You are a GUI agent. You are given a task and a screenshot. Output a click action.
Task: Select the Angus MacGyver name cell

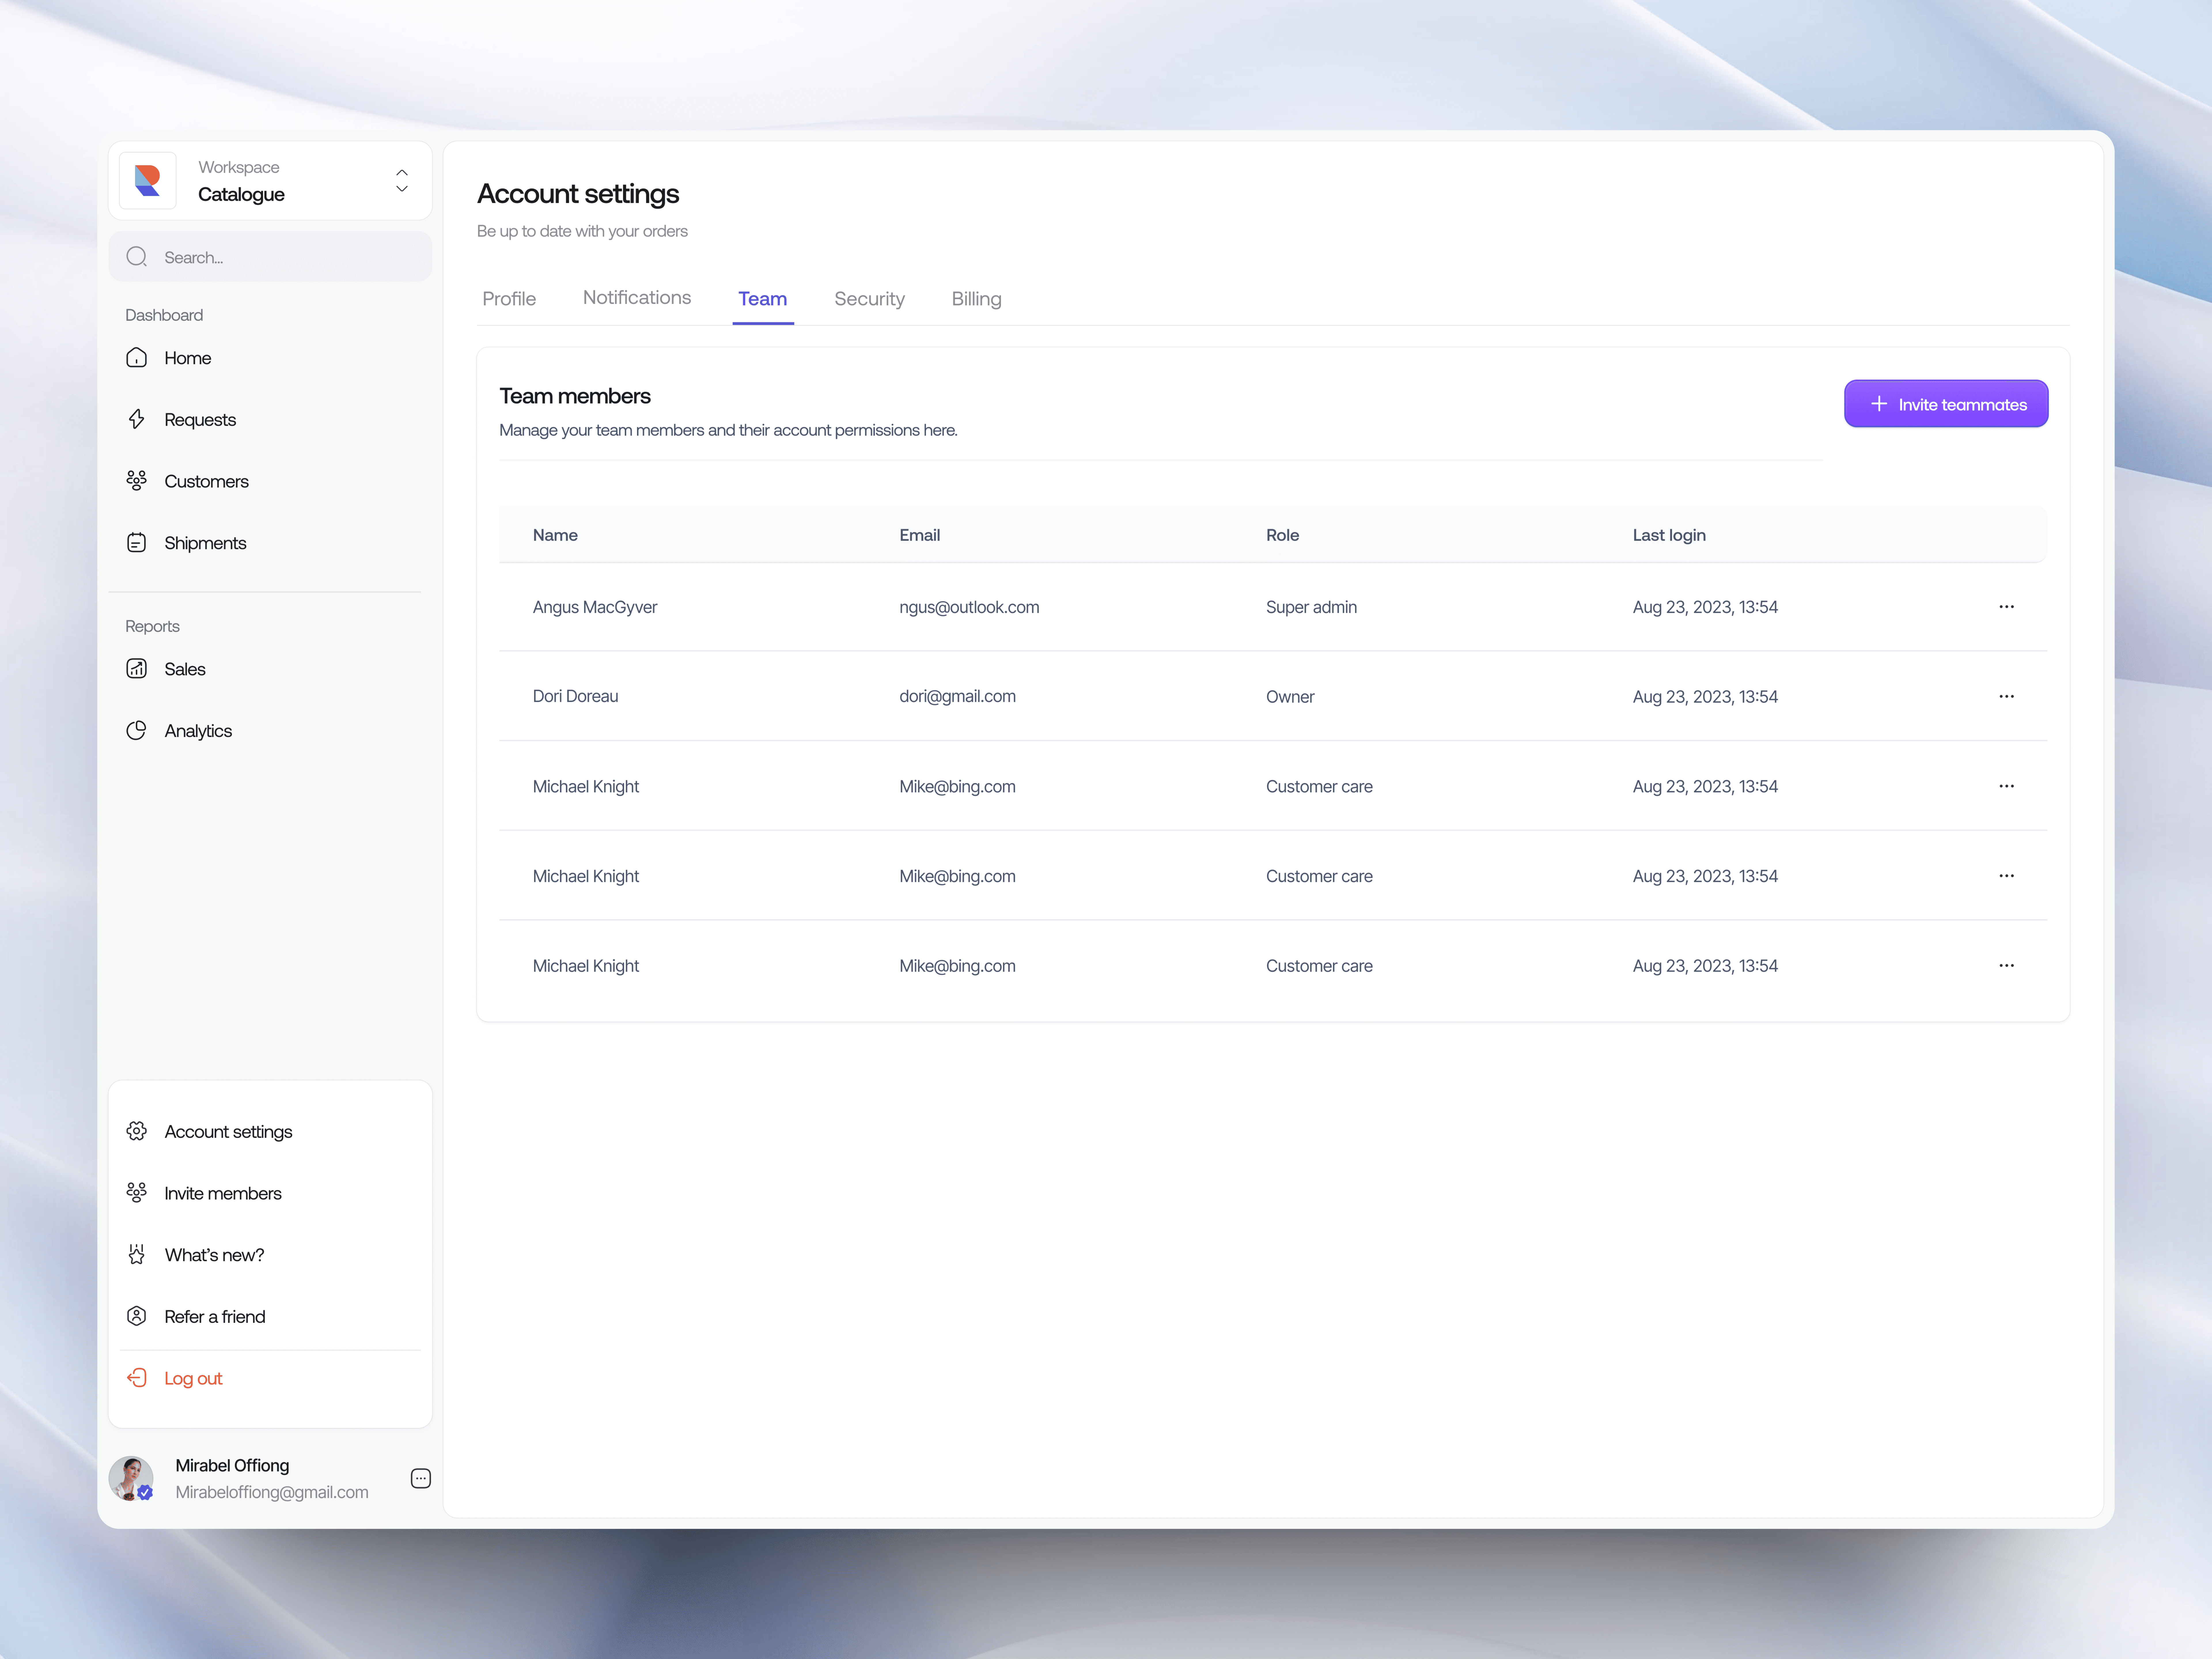coord(595,607)
